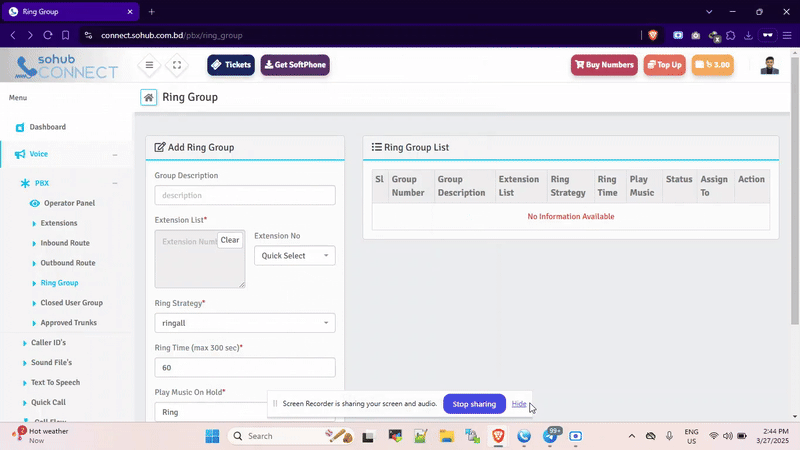This screenshot has width=800, height=450.
Task: Open Operator Panel from sidebar
Action: click(69, 203)
